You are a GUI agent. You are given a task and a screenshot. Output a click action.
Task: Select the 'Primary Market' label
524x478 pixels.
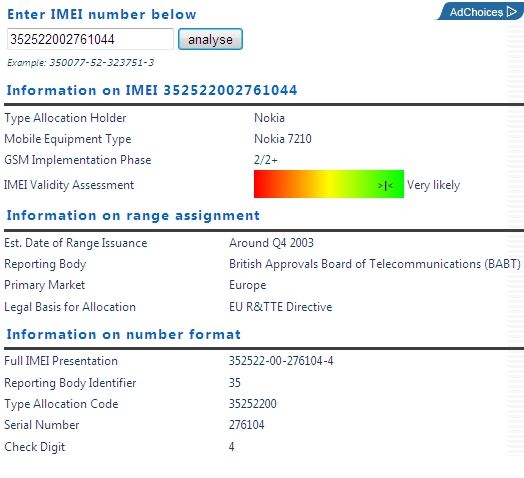(x=44, y=285)
